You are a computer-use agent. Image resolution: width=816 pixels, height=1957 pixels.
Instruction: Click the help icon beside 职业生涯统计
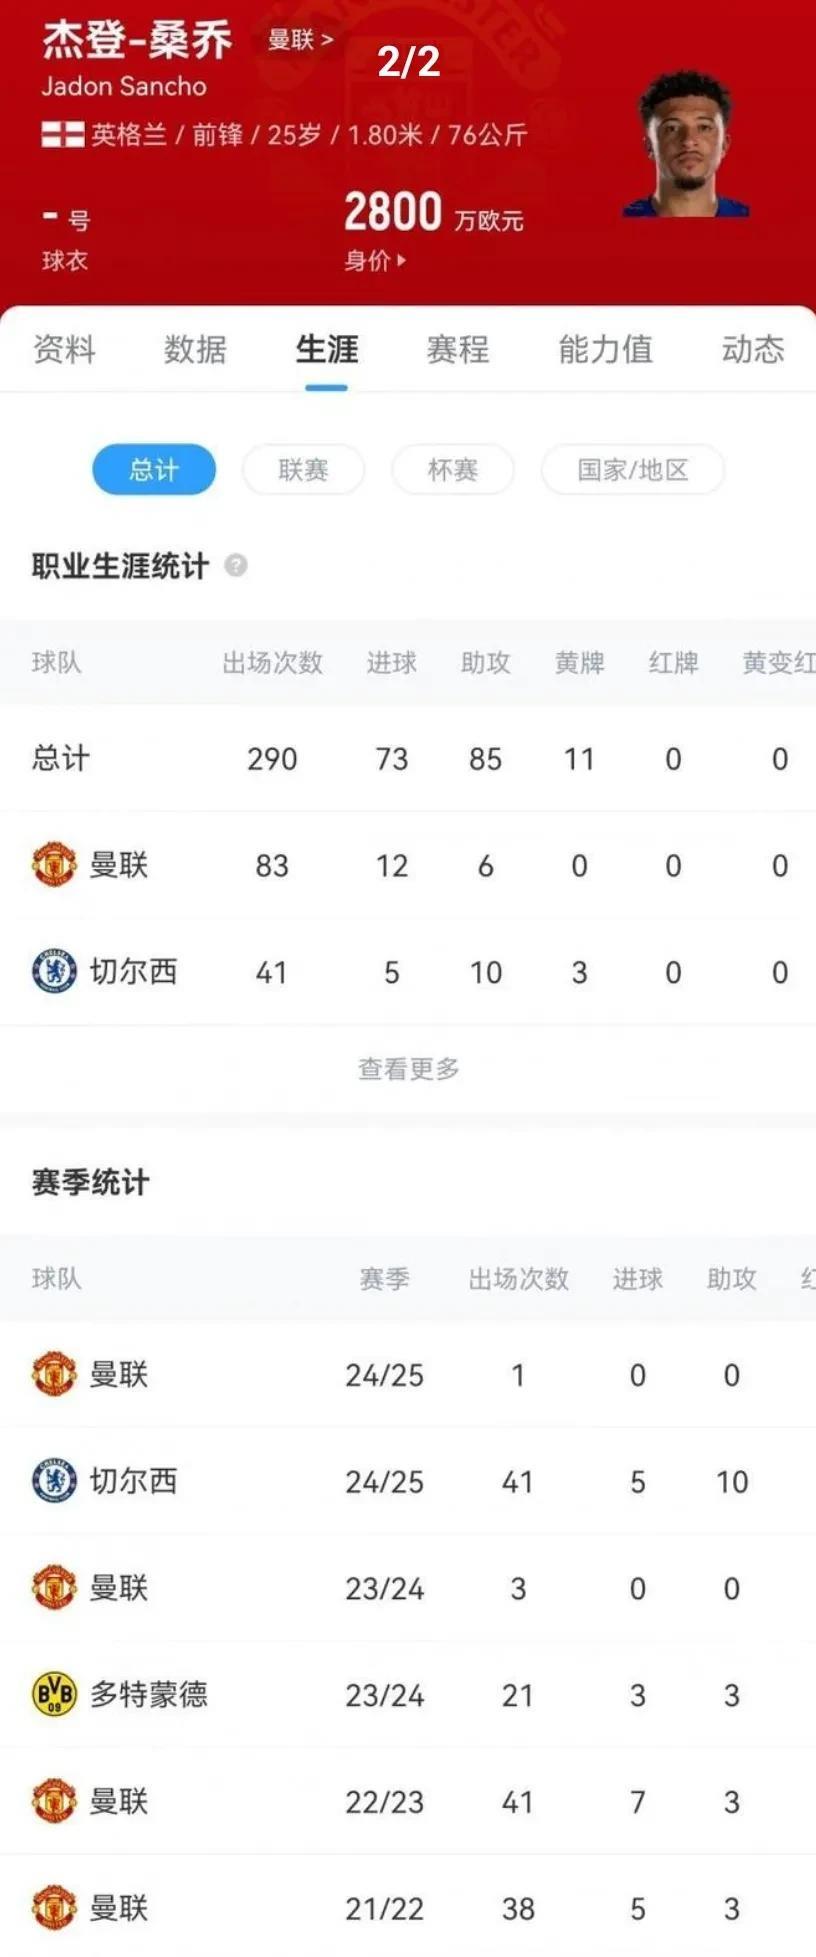pyautogui.click(x=236, y=566)
